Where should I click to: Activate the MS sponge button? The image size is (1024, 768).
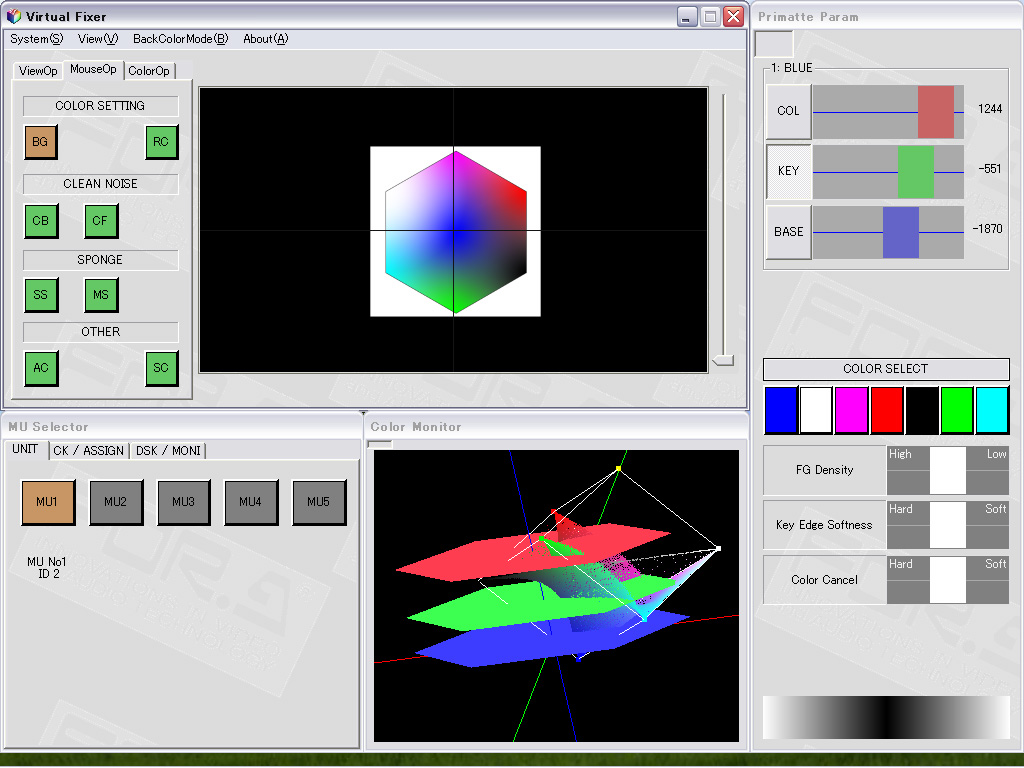click(100, 295)
